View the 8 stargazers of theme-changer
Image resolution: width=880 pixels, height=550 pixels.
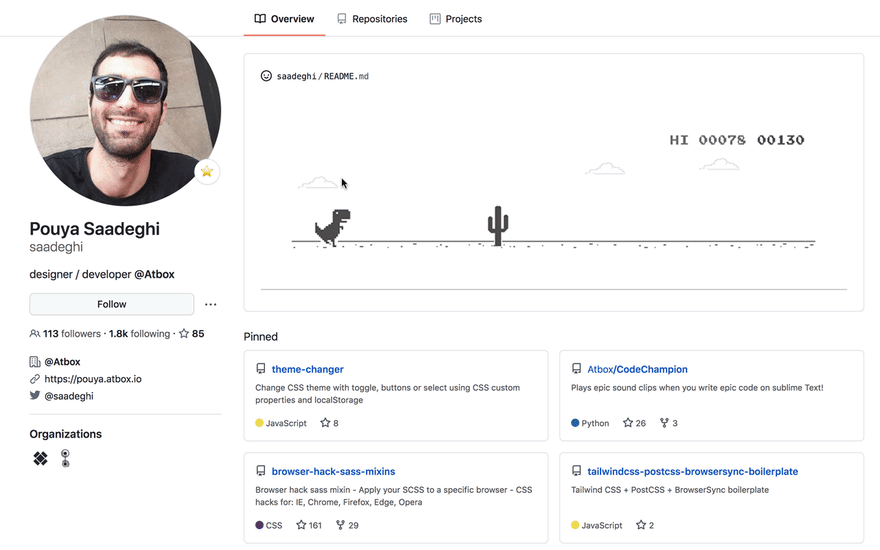tap(329, 423)
